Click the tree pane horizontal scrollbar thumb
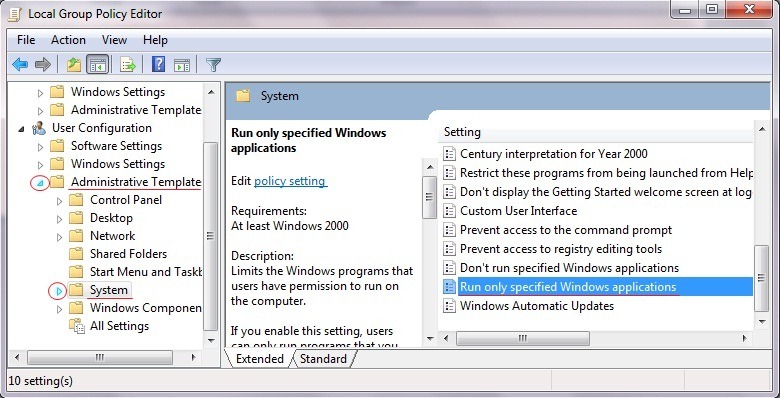Viewport: 780px width, 398px height. [x=99, y=357]
